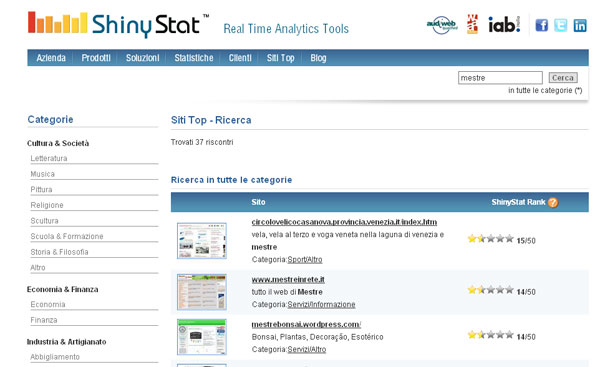This screenshot has width=600, height=367.
Task: Click the iab Italia logo
Action: tap(504, 25)
